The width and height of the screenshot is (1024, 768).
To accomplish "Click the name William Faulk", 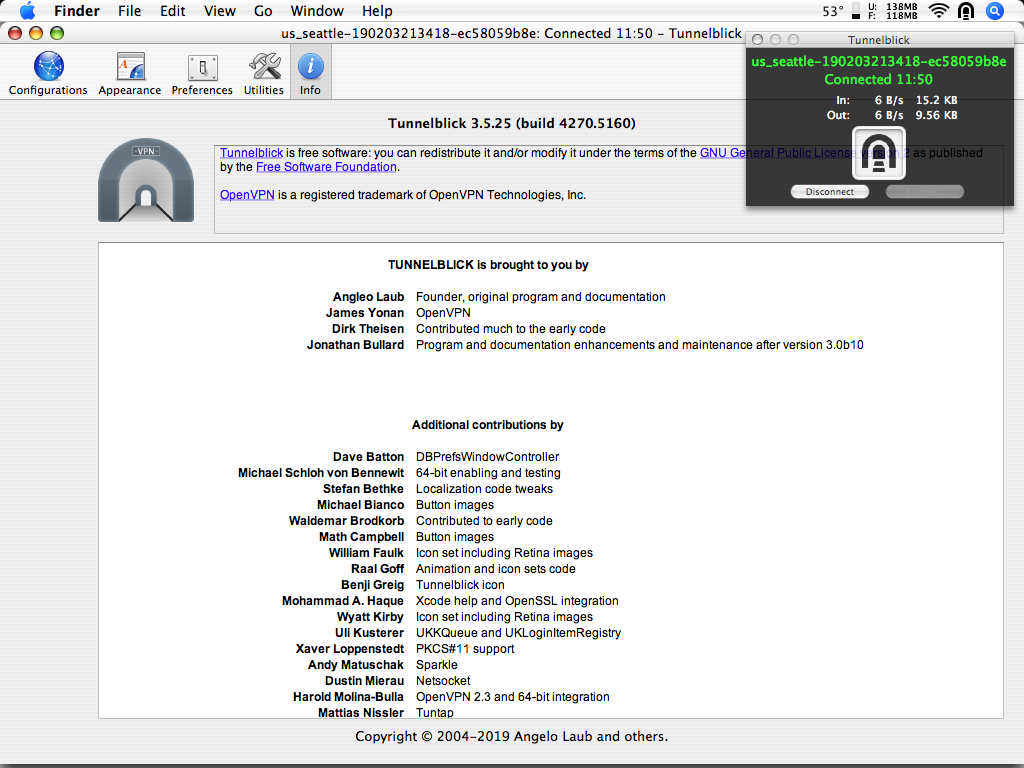I will point(366,552).
